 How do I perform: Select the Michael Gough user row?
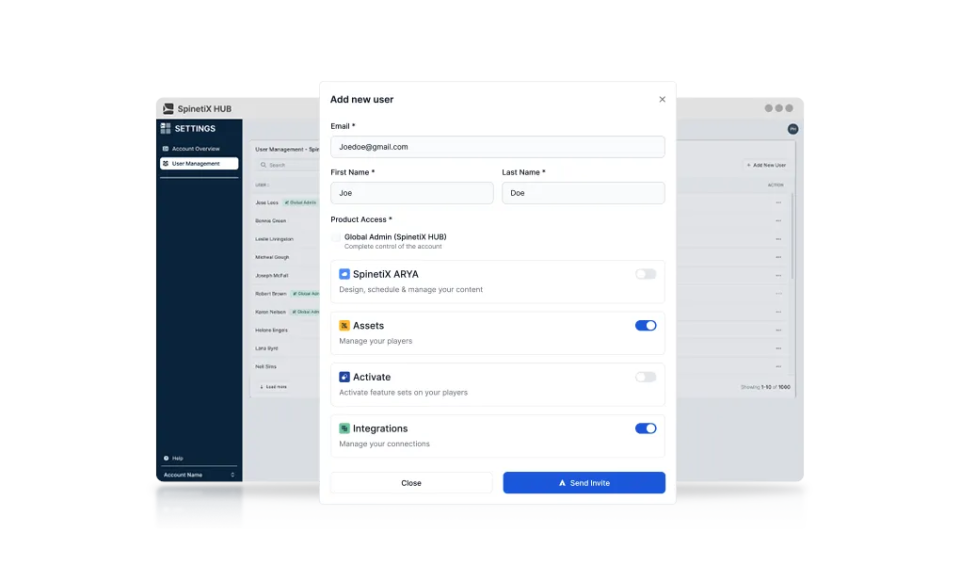287,257
